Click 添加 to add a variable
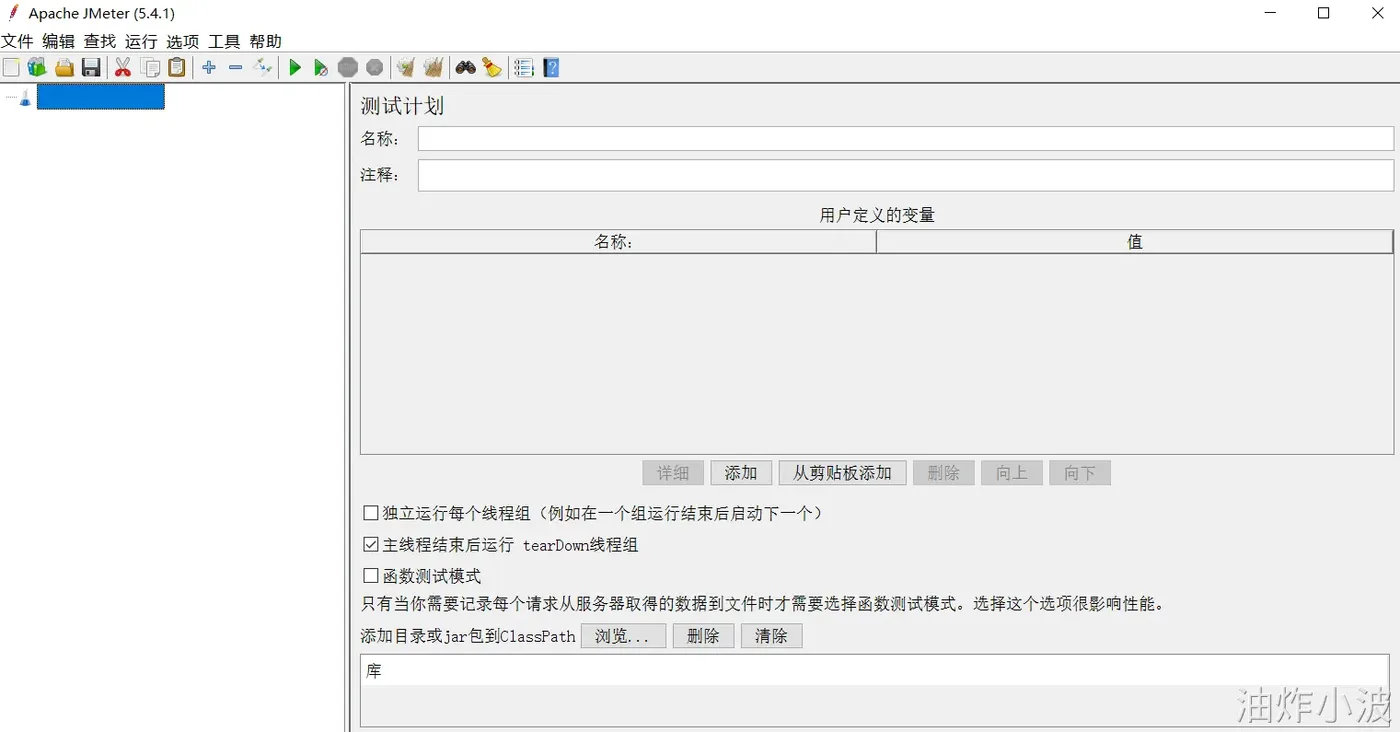The height and width of the screenshot is (732, 1400). (741, 473)
